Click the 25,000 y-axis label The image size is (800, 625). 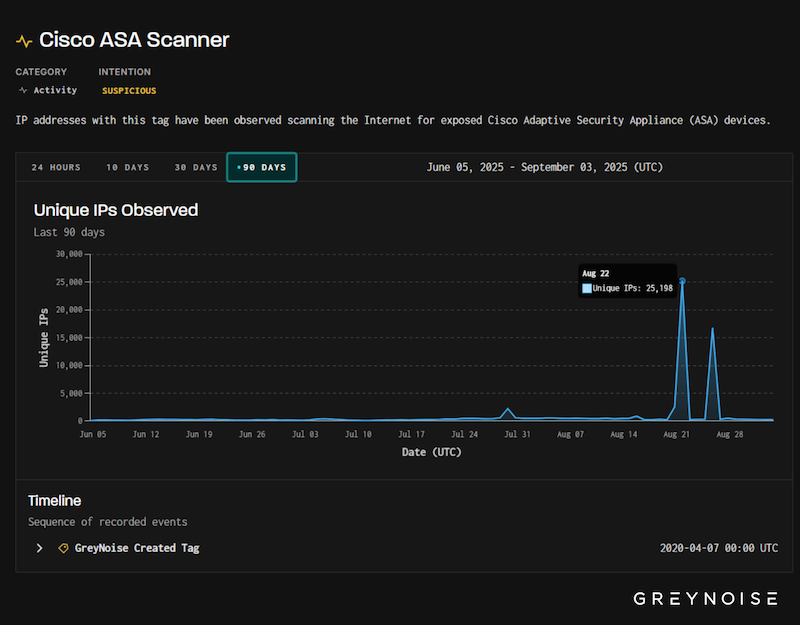coord(69,282)
